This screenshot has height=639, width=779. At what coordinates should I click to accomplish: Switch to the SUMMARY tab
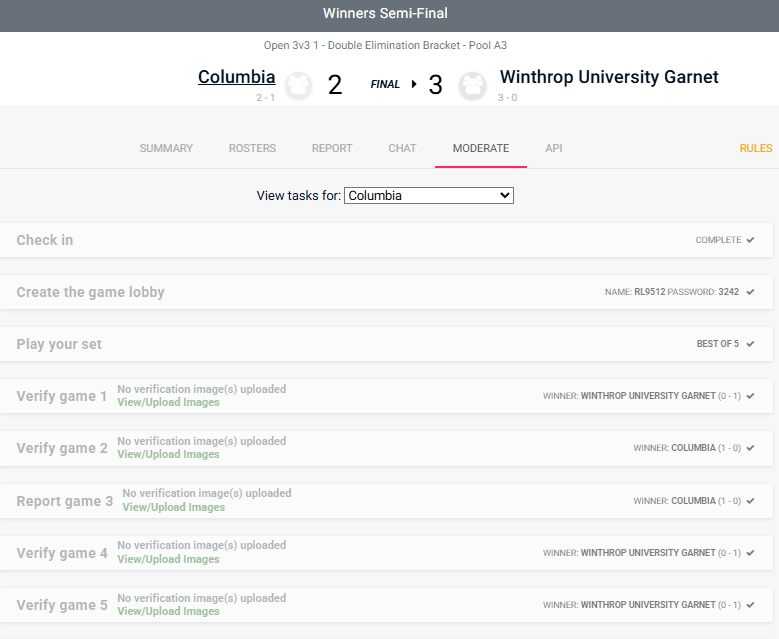[x=166, y=148]
